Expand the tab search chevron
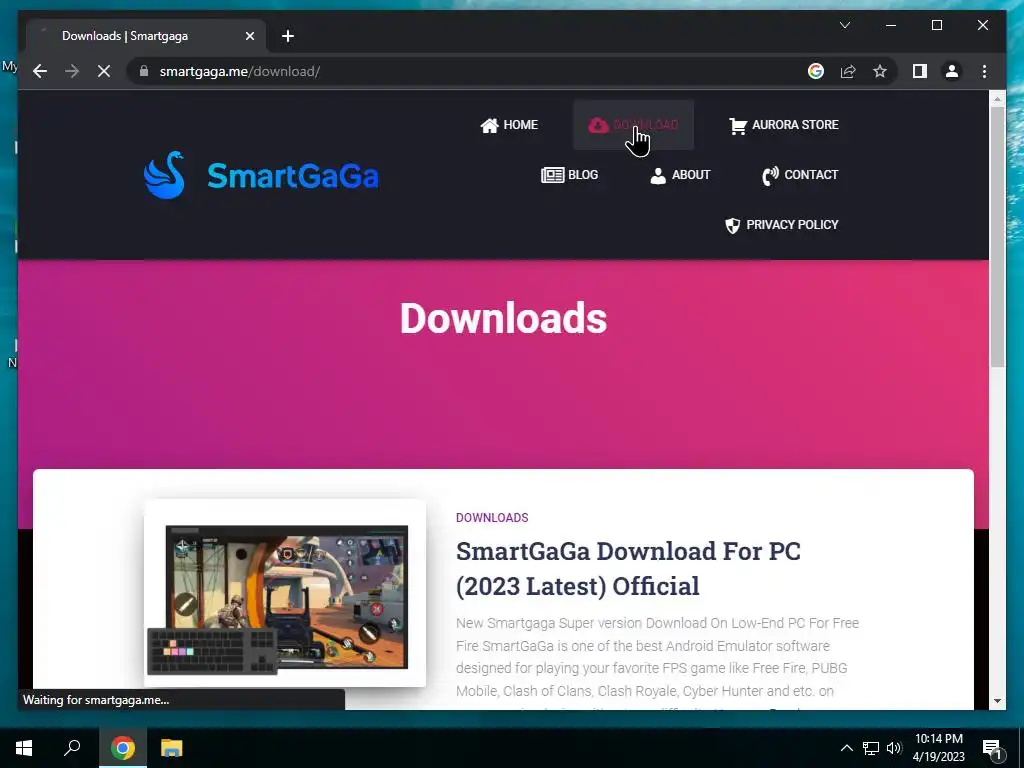The width and height of the screenshot is (1024, 768). click(x=844, y=25)
